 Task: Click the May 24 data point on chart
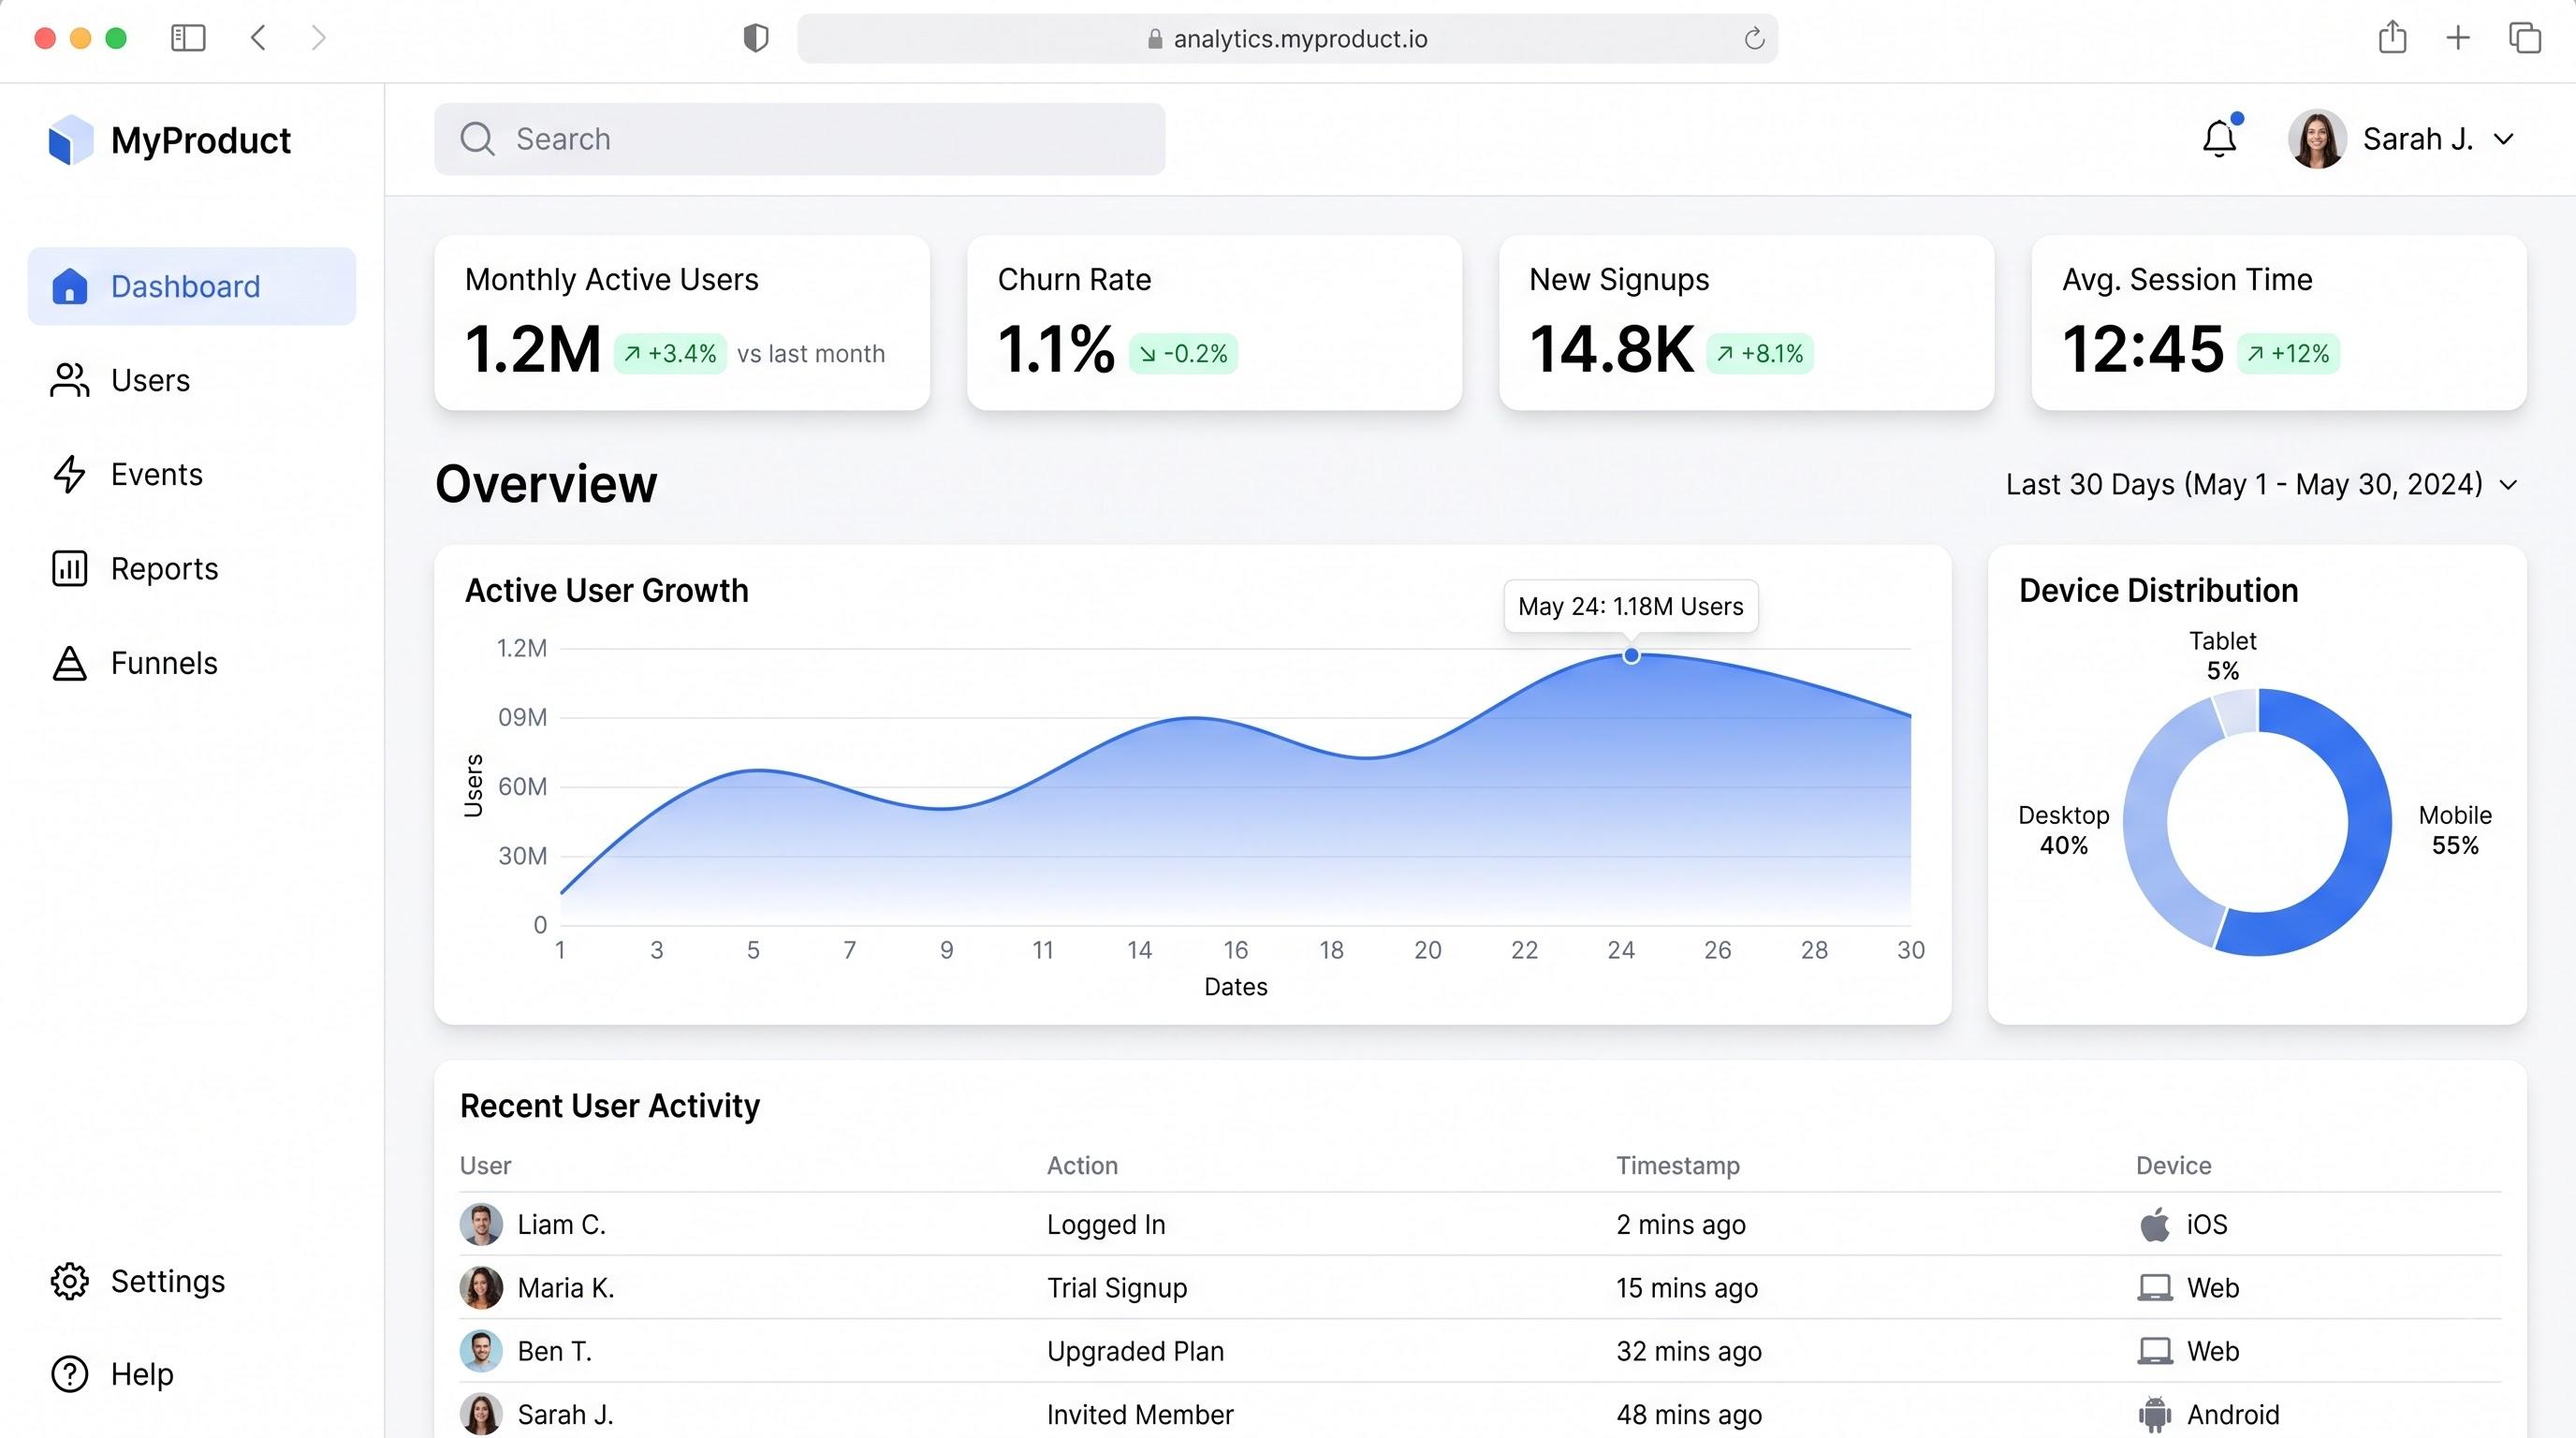click(1631, 656)
